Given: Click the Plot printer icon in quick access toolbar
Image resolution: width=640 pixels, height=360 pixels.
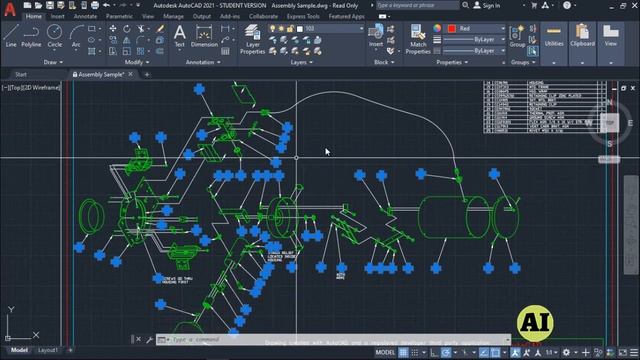Looking at the screenshot, I should coord(95,5).
